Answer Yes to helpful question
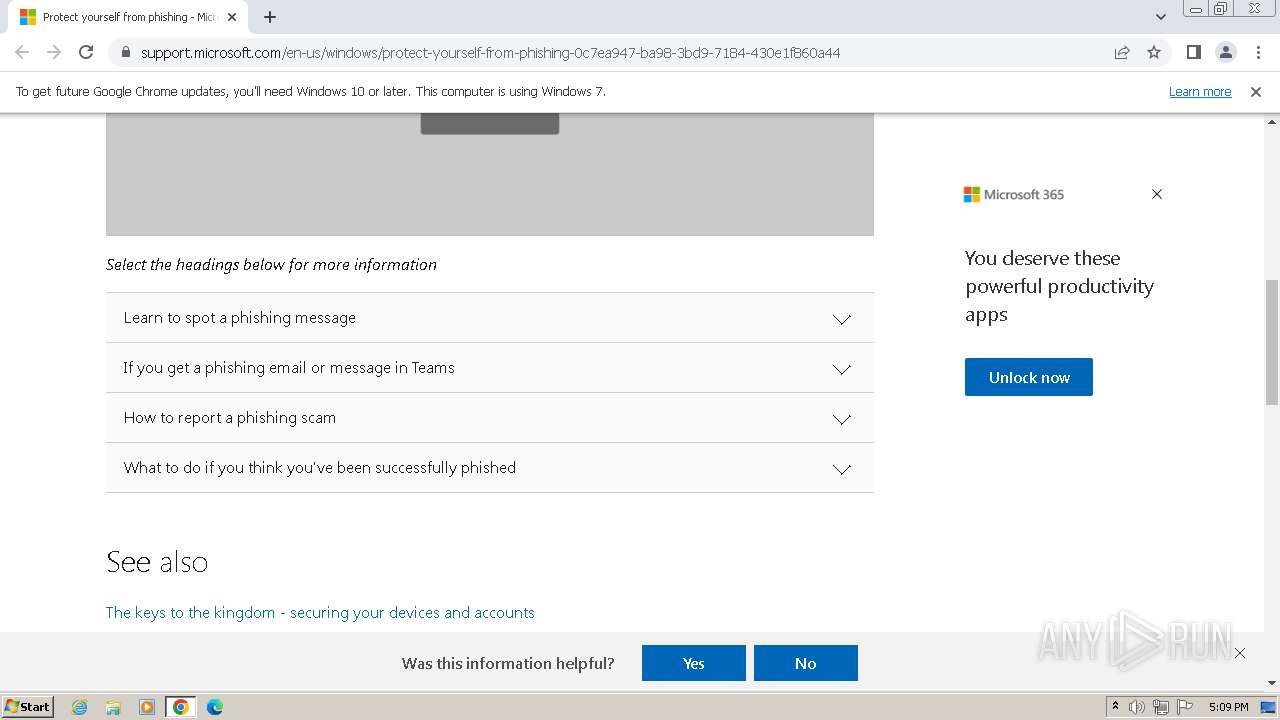1280x720 pixels. pos(694,663)
